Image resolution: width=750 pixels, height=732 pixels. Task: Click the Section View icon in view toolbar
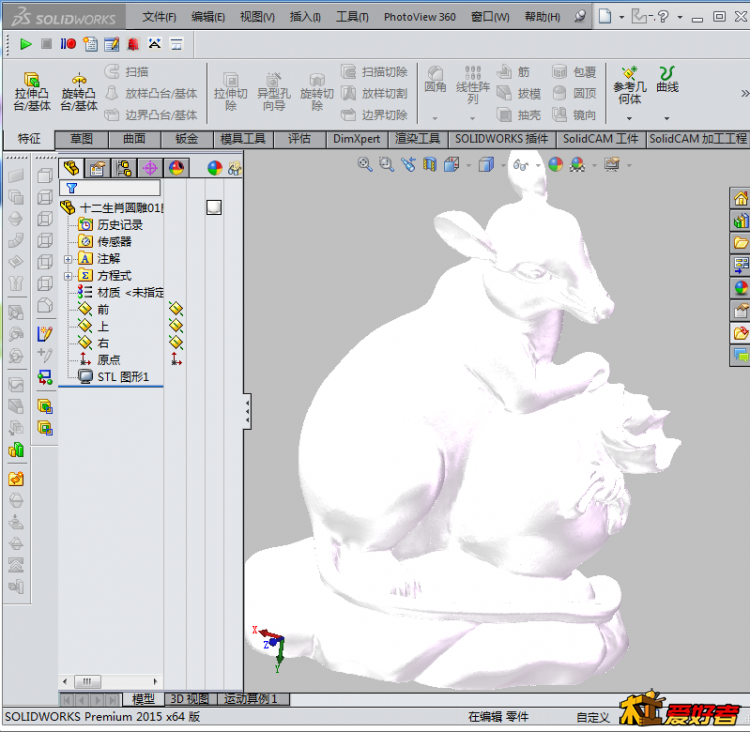430,165
